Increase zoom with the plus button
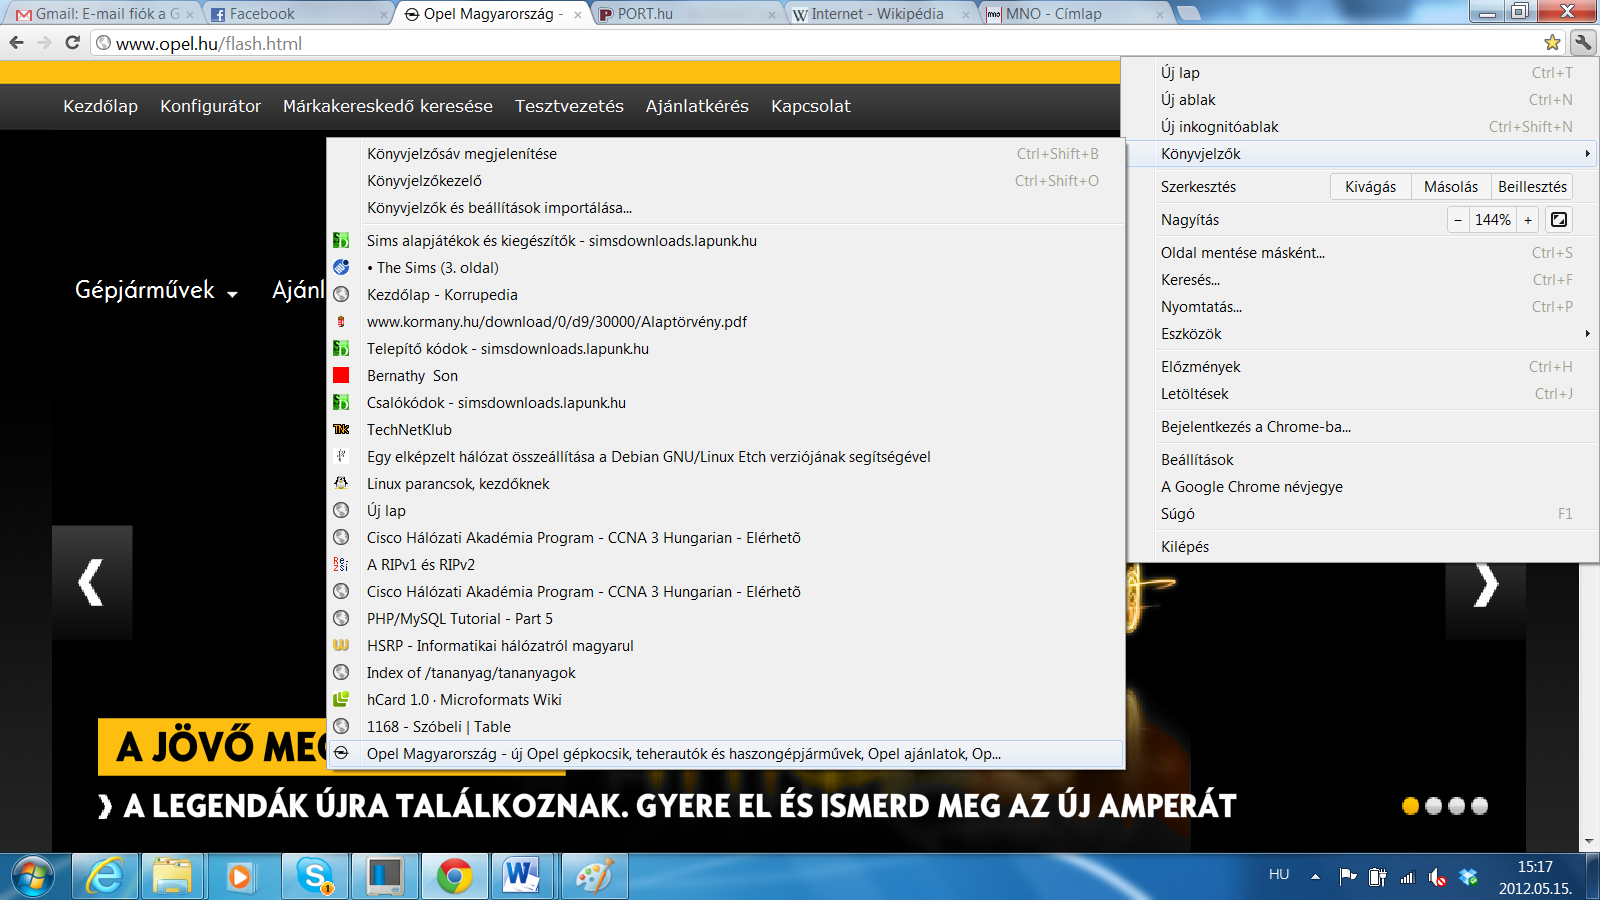Screen dimensions: 1600x900 (1528, 220)
